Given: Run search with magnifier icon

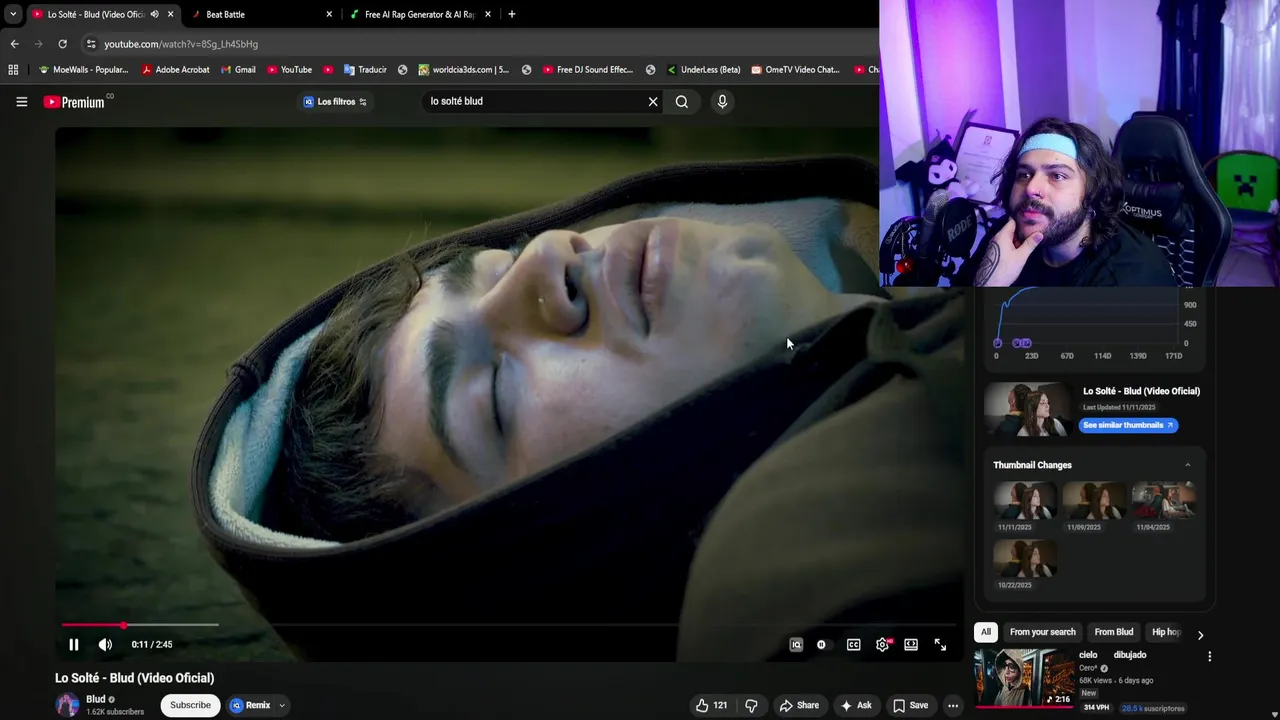Looking at the screenshot, I should (x=682, y=101).
